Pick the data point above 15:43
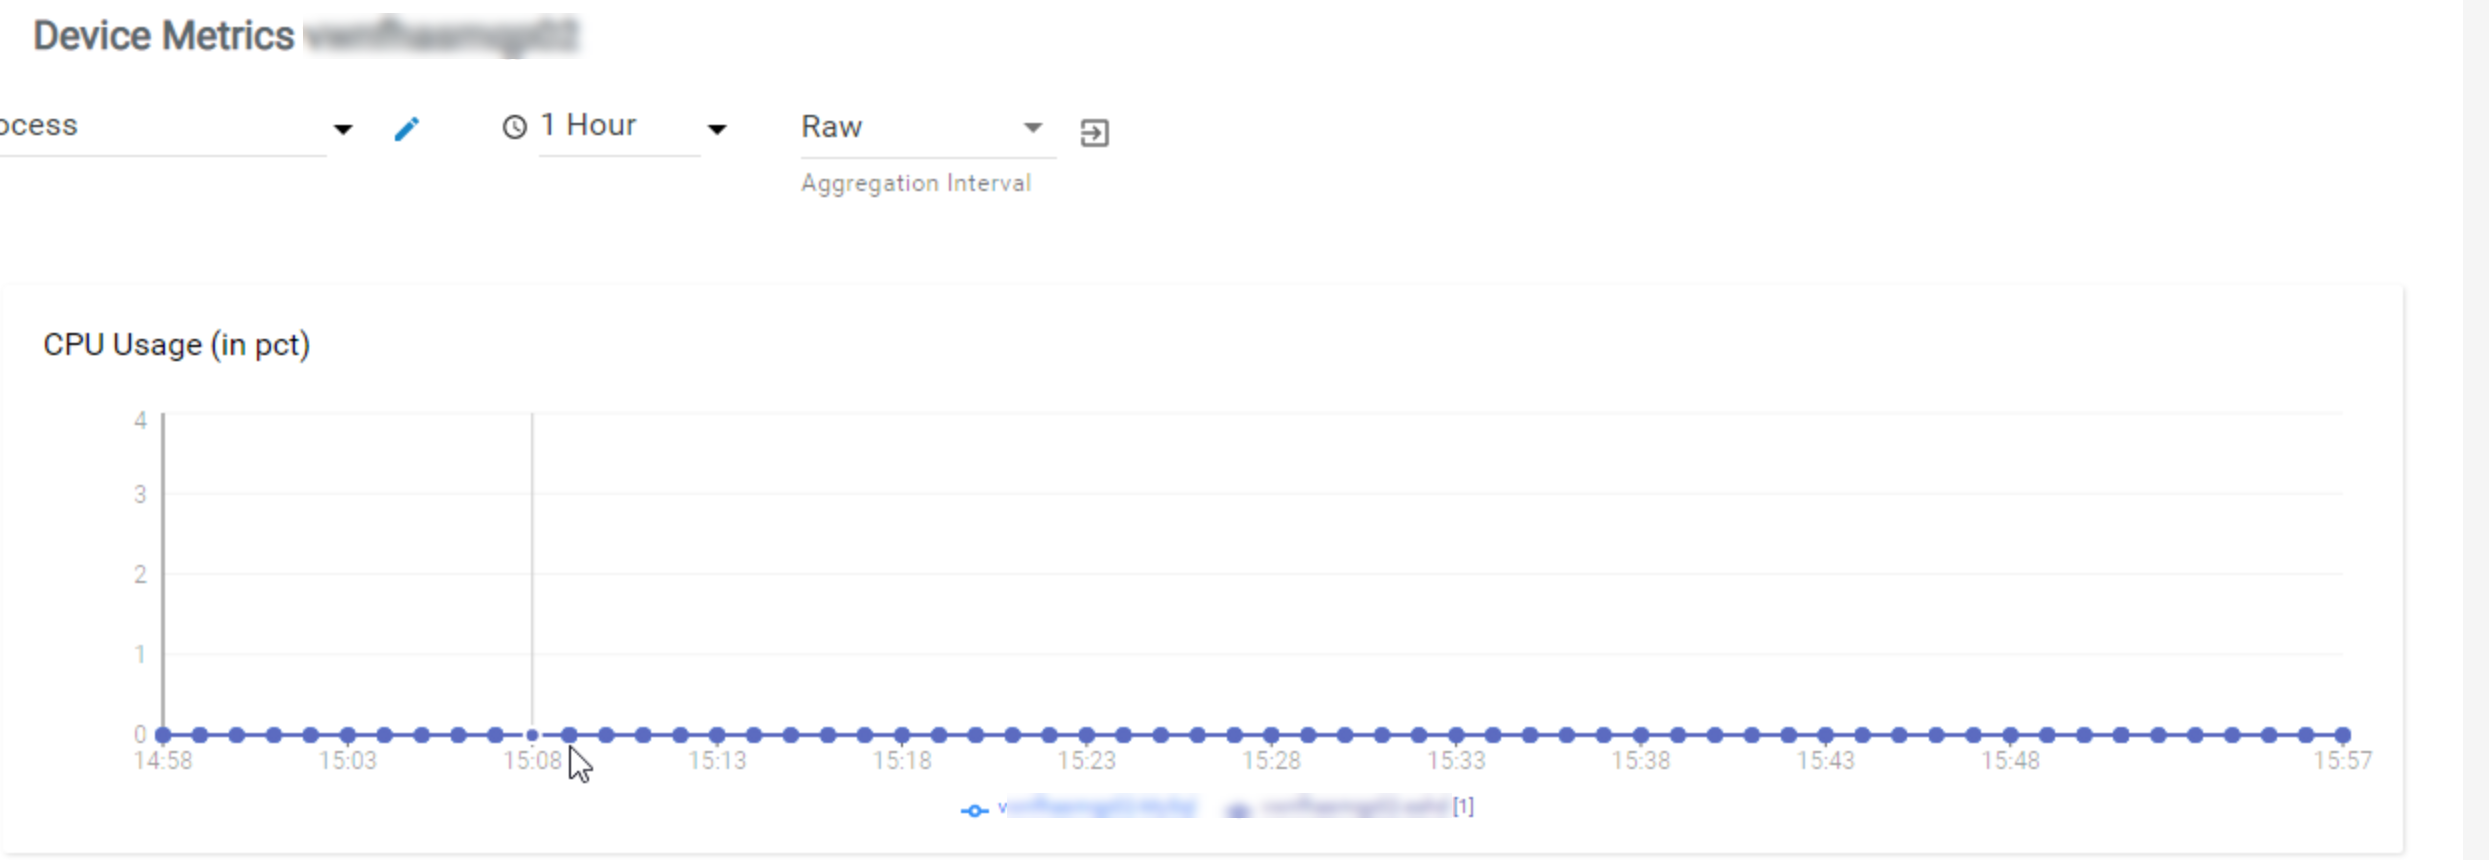Viewport: 2489px width, 860px height. tap(1826, 735)
